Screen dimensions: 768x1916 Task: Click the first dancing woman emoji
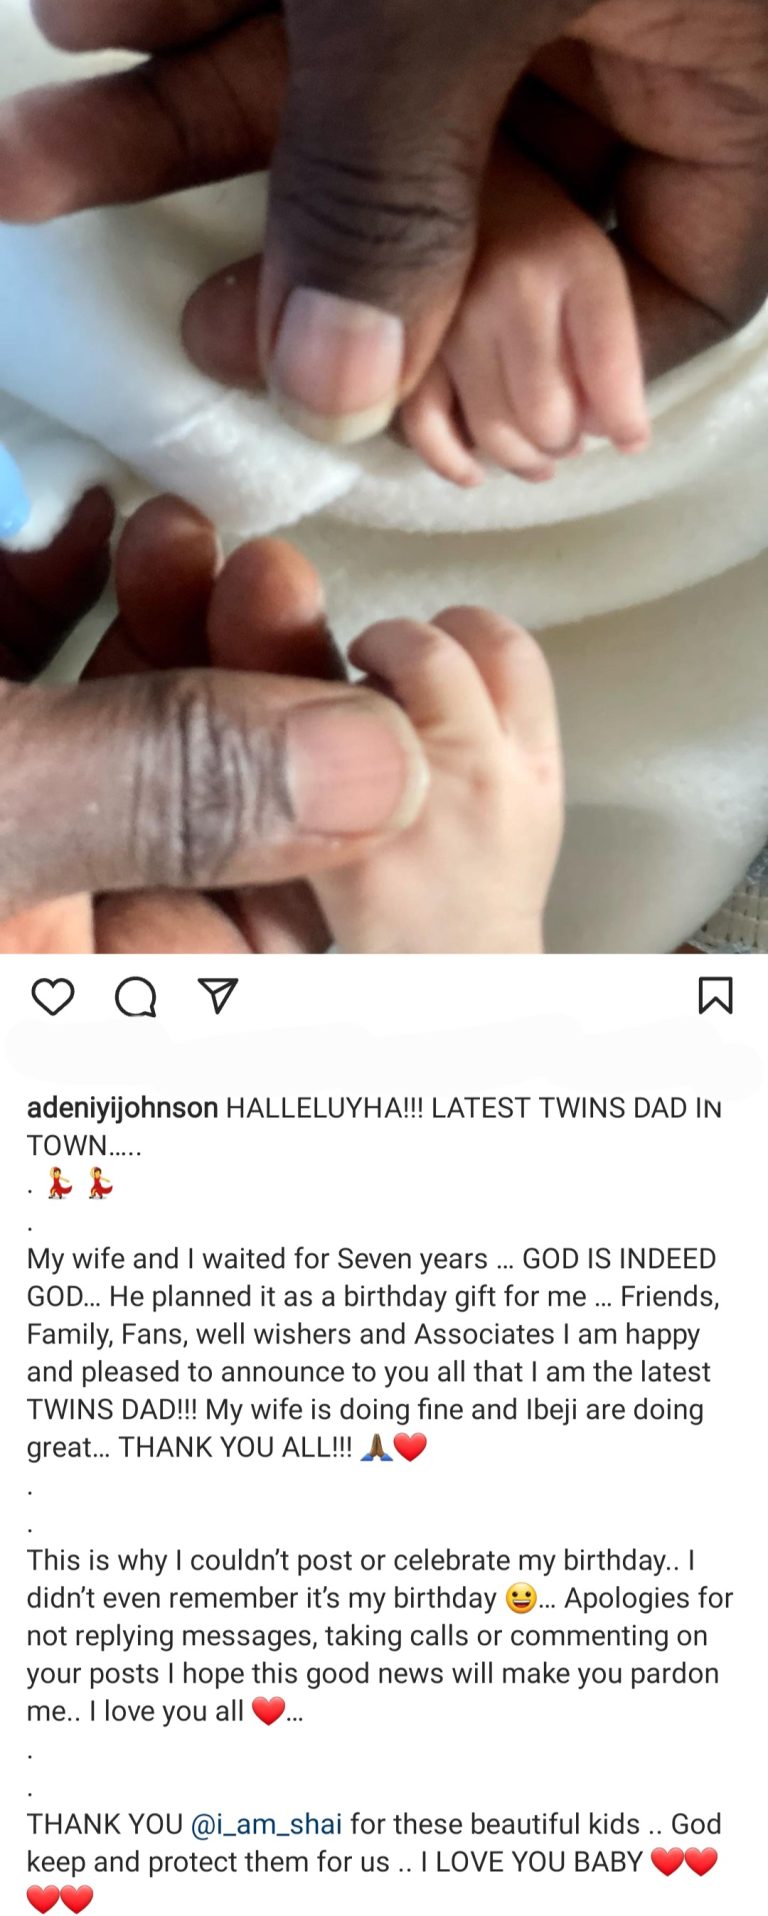point(60,1184)
